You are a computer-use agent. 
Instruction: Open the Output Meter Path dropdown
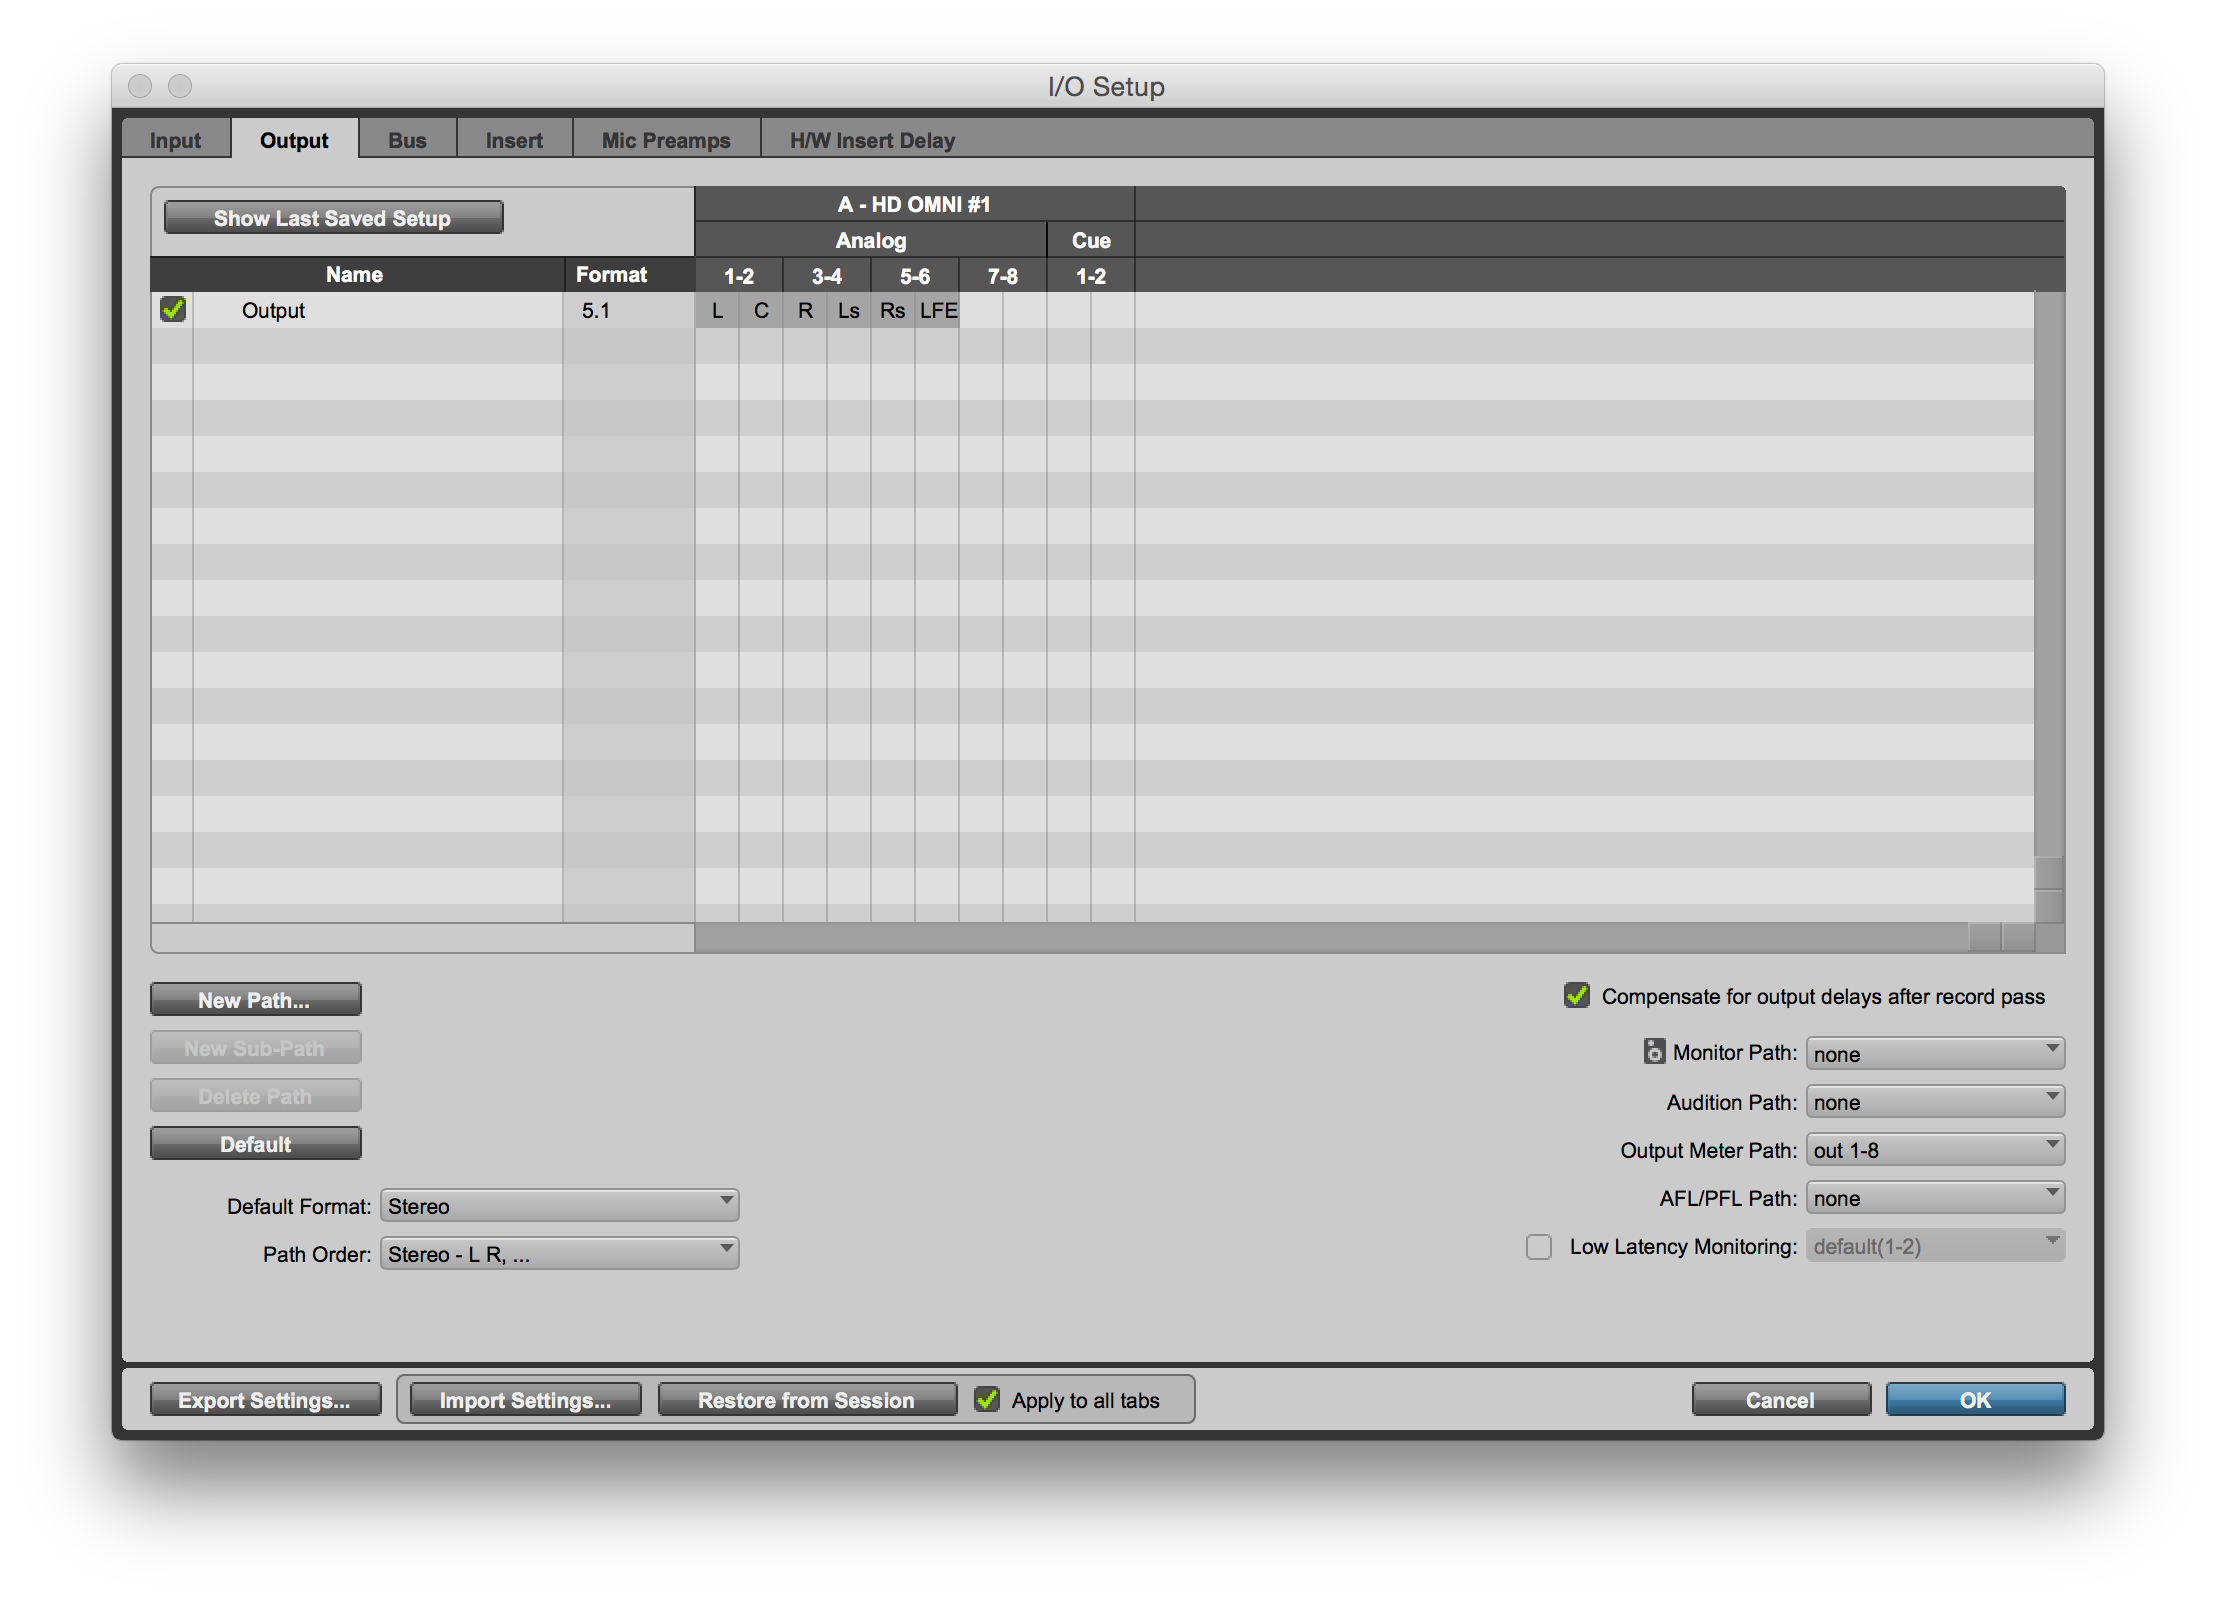(1934, 1150)
